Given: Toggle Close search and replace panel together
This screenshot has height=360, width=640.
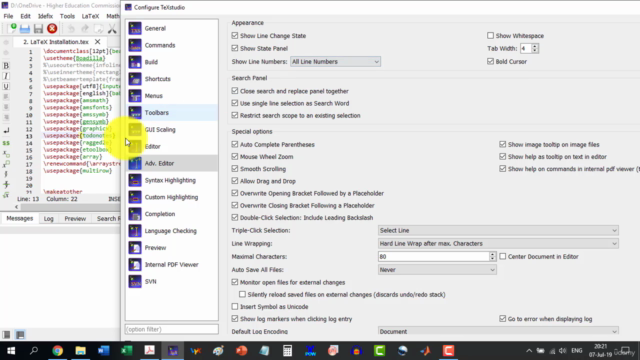Looking at the screenshot, I should [x=235, y=91].
